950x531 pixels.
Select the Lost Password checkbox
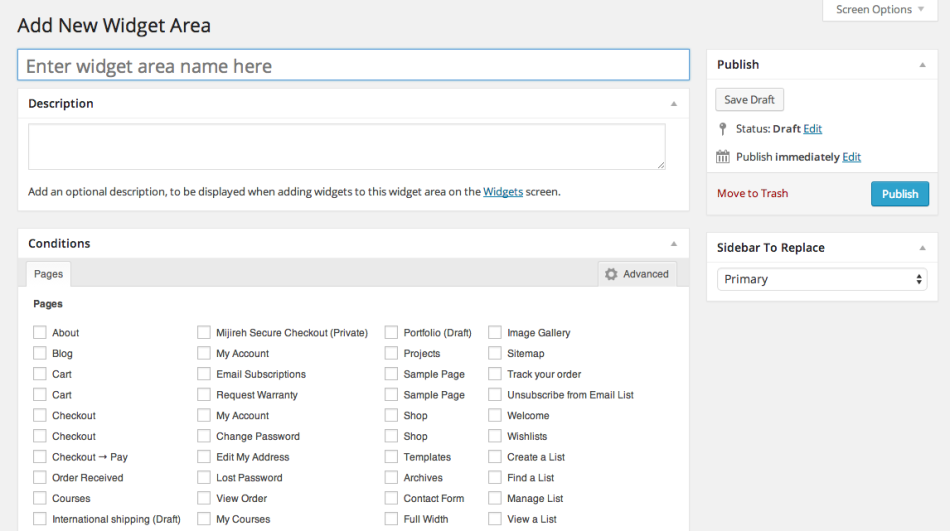coord(204,478)
